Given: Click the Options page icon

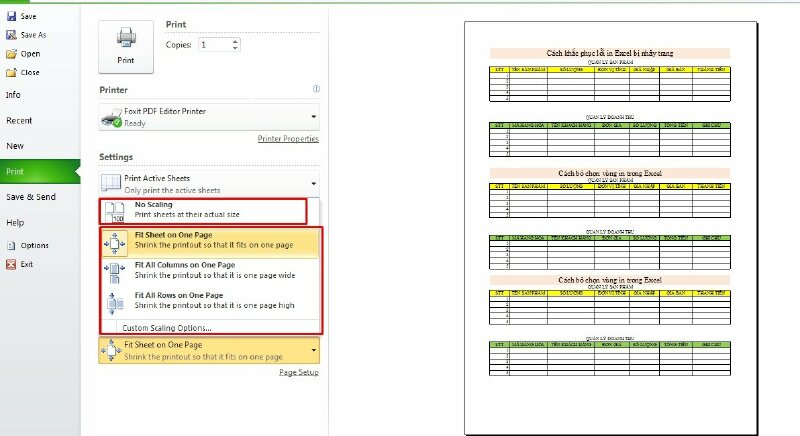Looking at the screenshot, I should click(11, 245).
